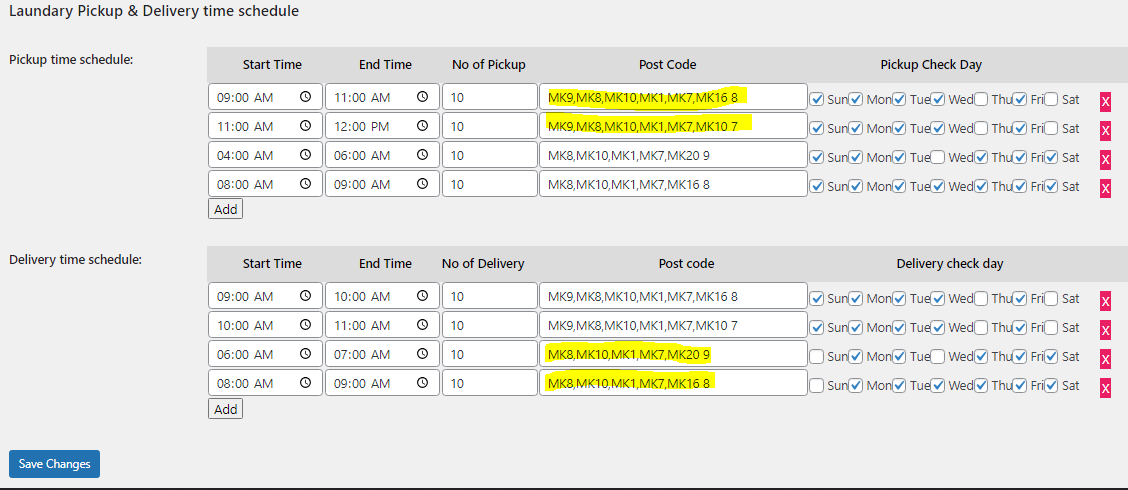
Task: Toggle Wed checkbox in third delivery row
Action: (x=939, y=356)
